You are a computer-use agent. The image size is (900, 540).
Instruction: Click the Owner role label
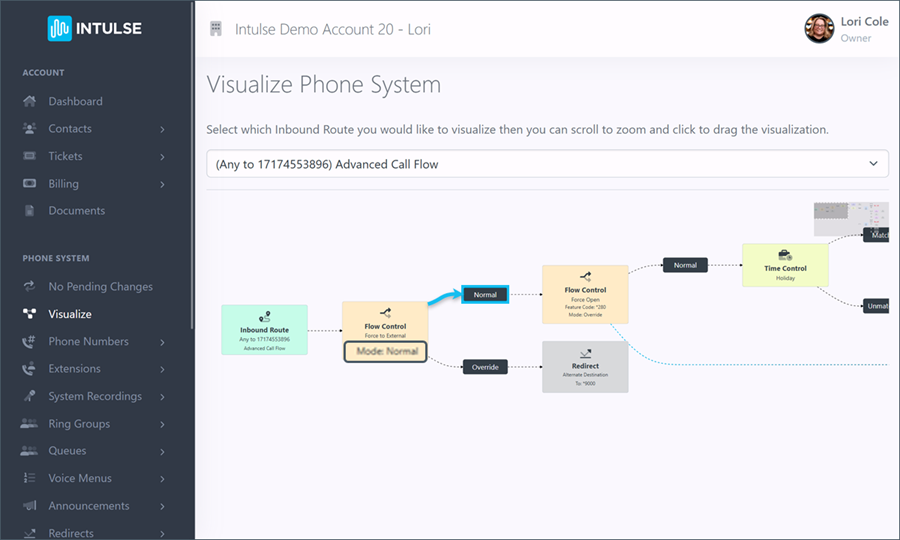[x=856, y=38]
